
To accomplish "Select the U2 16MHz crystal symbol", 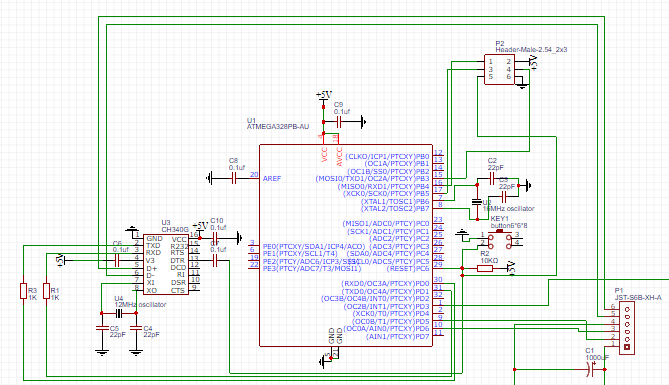I will pyautogui.click(x=477, y=201).
